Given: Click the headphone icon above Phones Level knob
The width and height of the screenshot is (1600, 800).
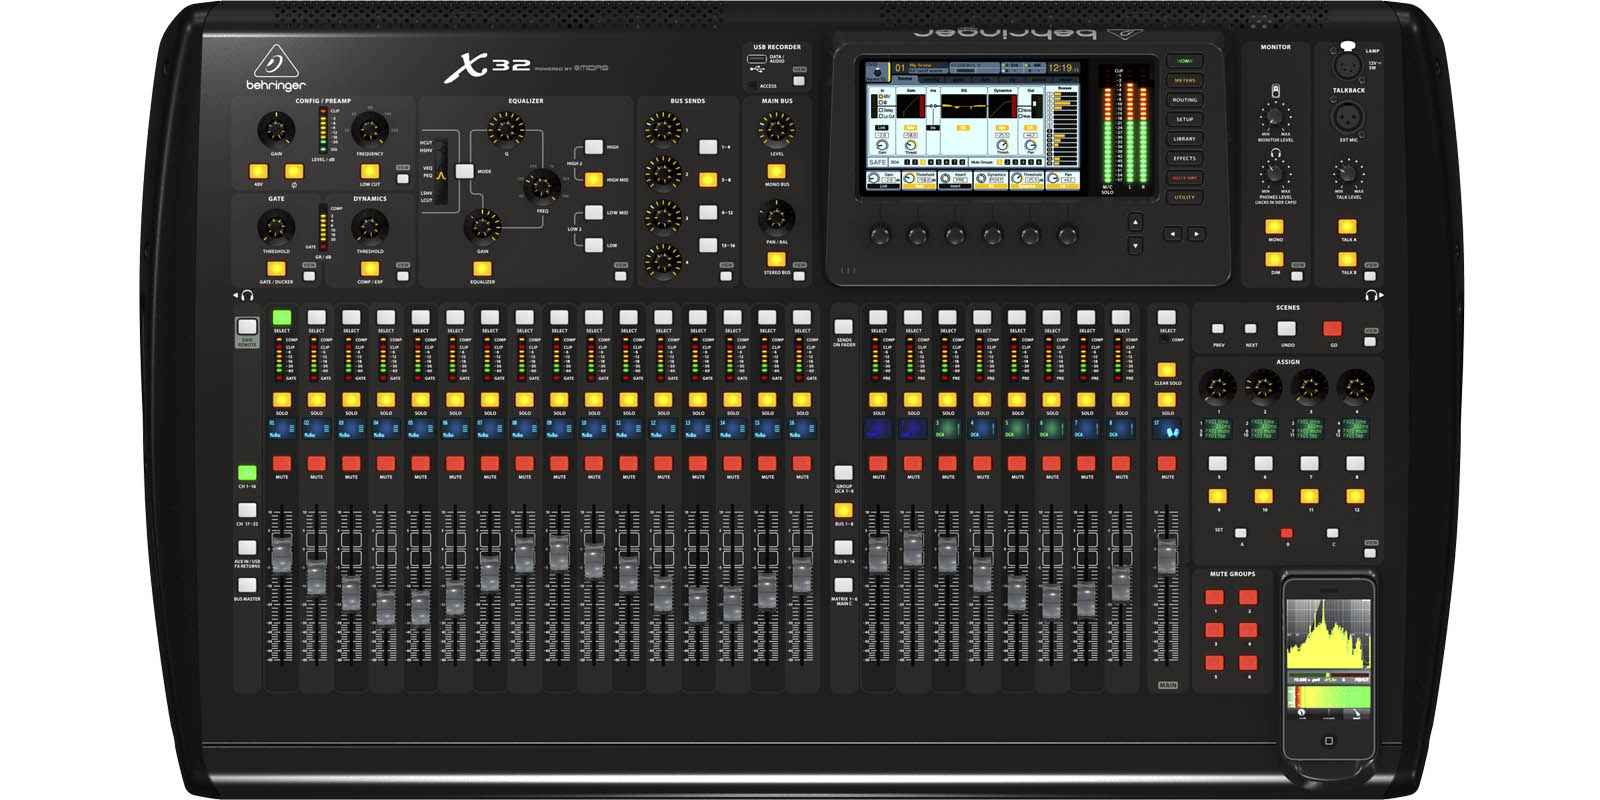Looking at the screenshot, I should click(x=1275, y=153).
